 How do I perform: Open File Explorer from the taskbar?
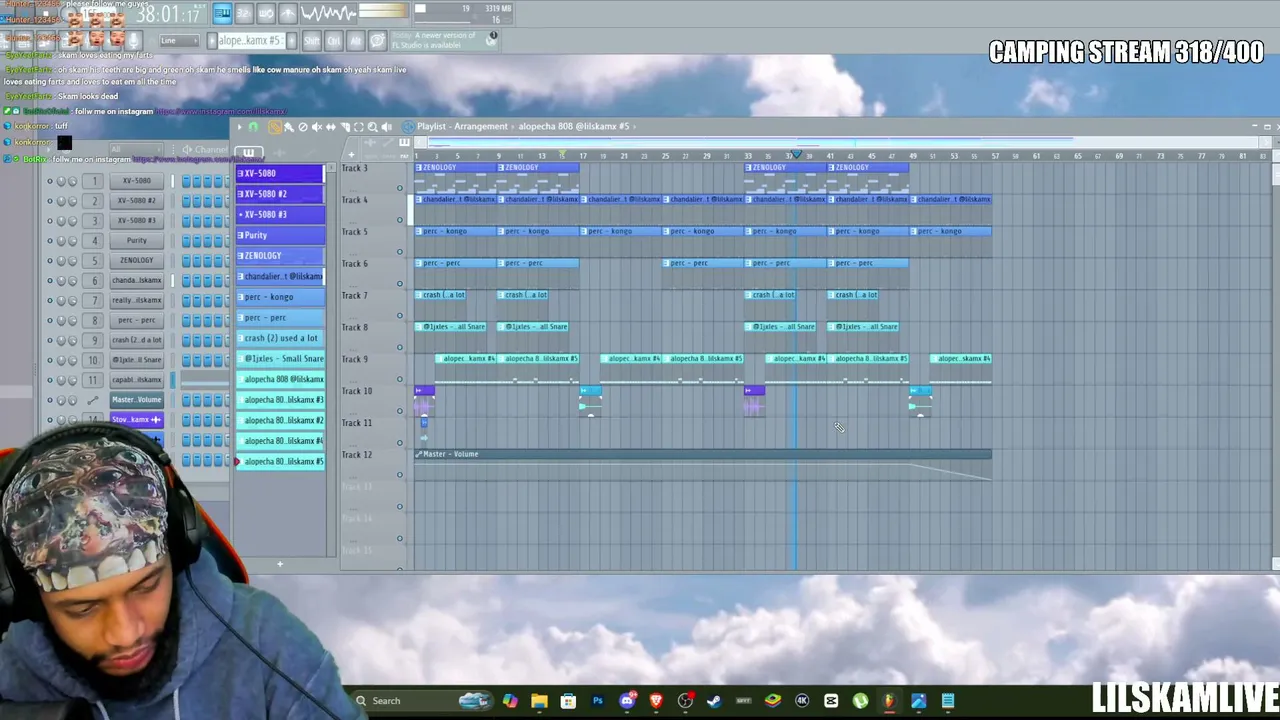tap(539, 701)
